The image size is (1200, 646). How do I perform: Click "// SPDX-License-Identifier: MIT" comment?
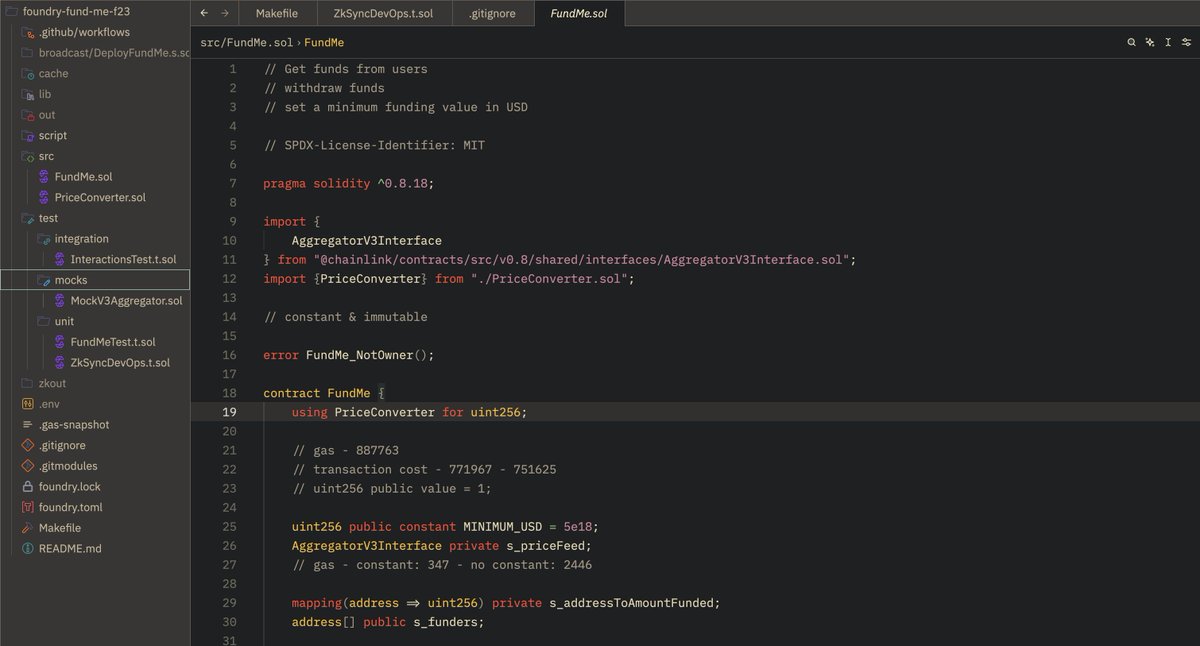pyautogui.click(x=374, y=146)
